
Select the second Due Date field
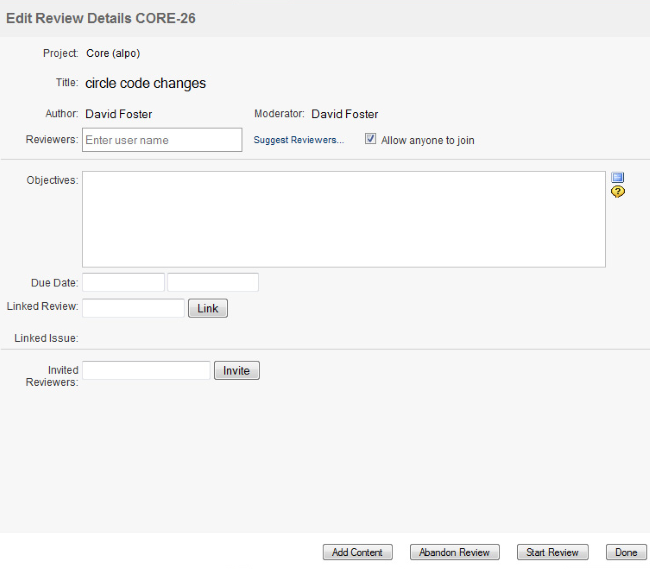point(213,283)
